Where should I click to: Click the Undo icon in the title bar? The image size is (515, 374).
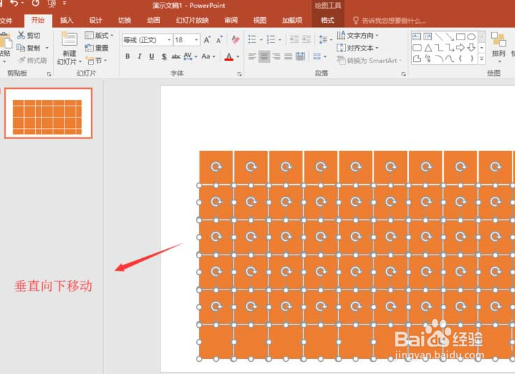click(14, 4)
